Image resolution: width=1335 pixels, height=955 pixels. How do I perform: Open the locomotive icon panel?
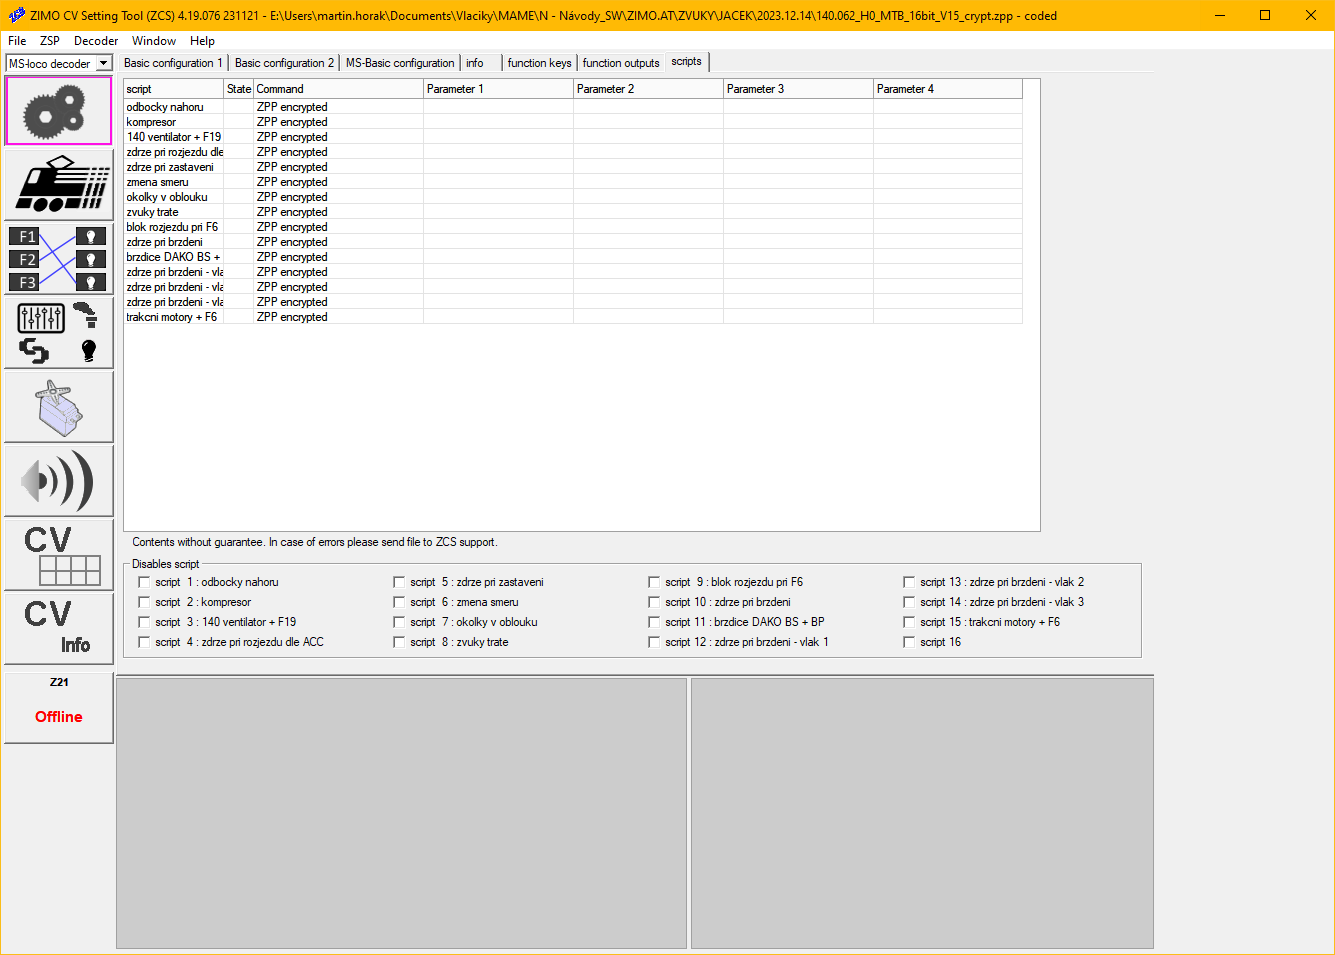tap(58, 185)
